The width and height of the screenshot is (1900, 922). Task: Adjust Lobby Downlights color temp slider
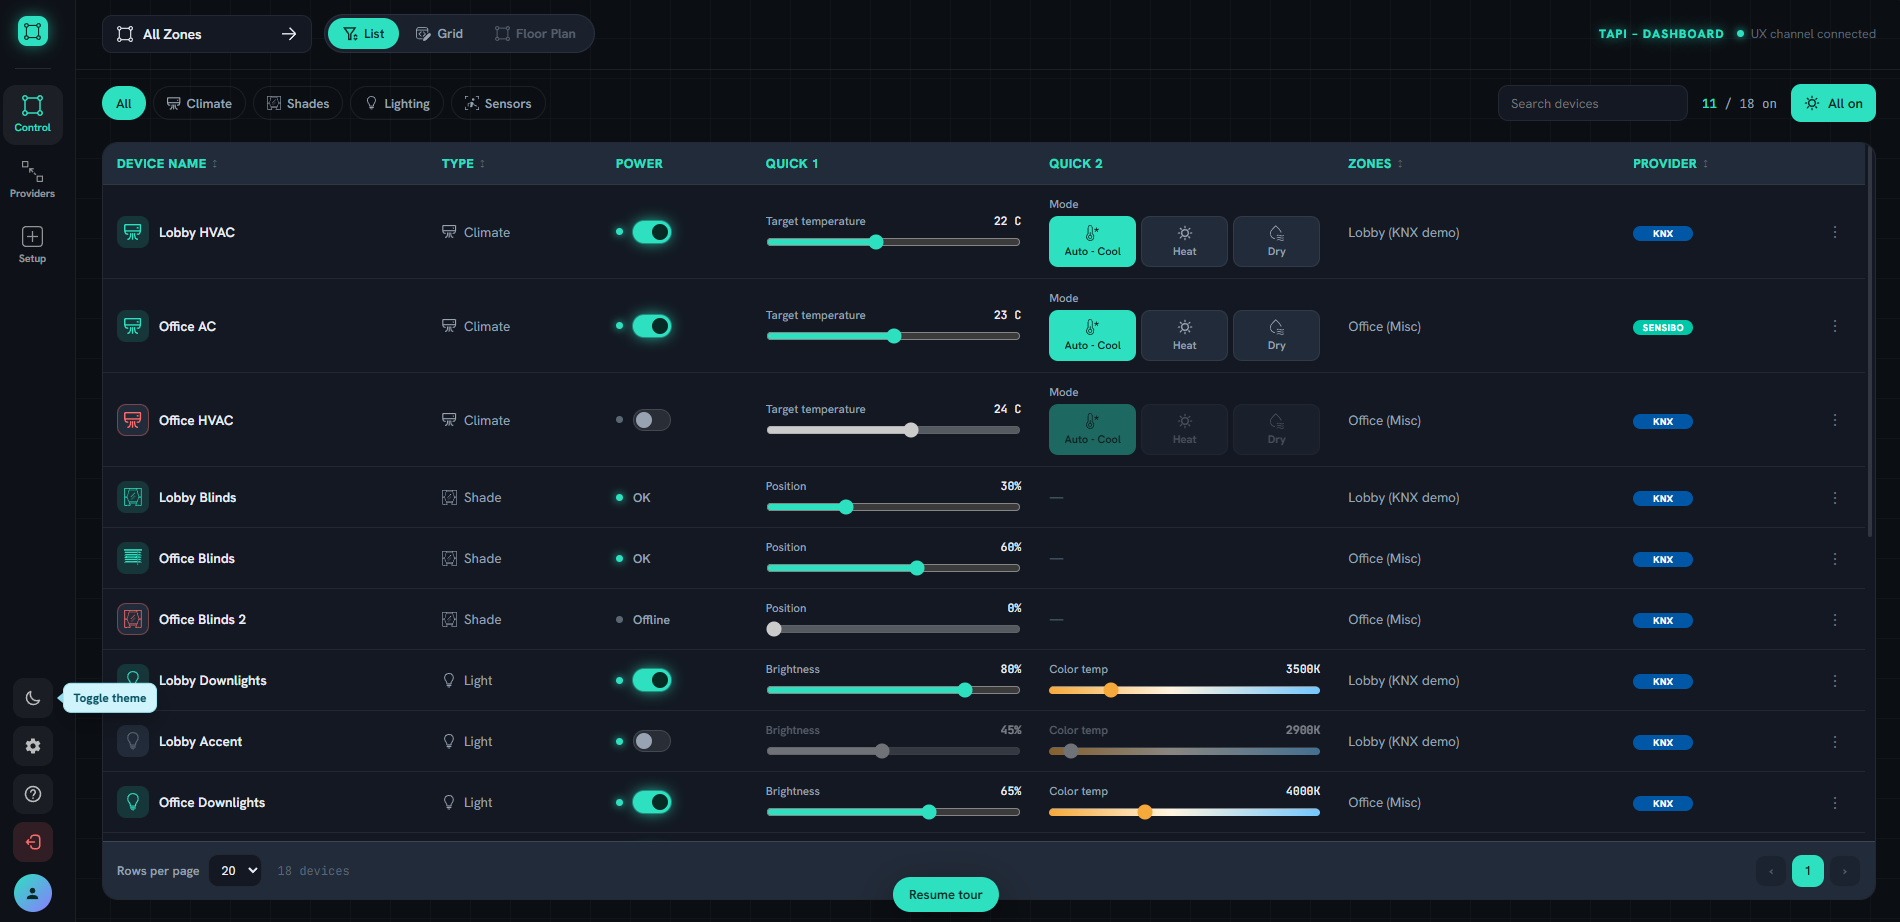[1184, 690]
